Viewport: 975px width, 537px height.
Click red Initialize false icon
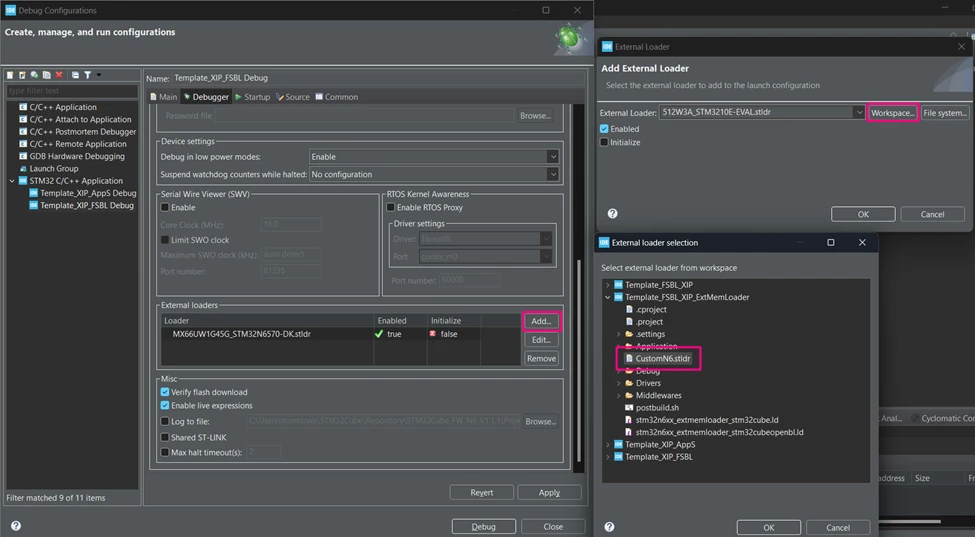point(433,334)
